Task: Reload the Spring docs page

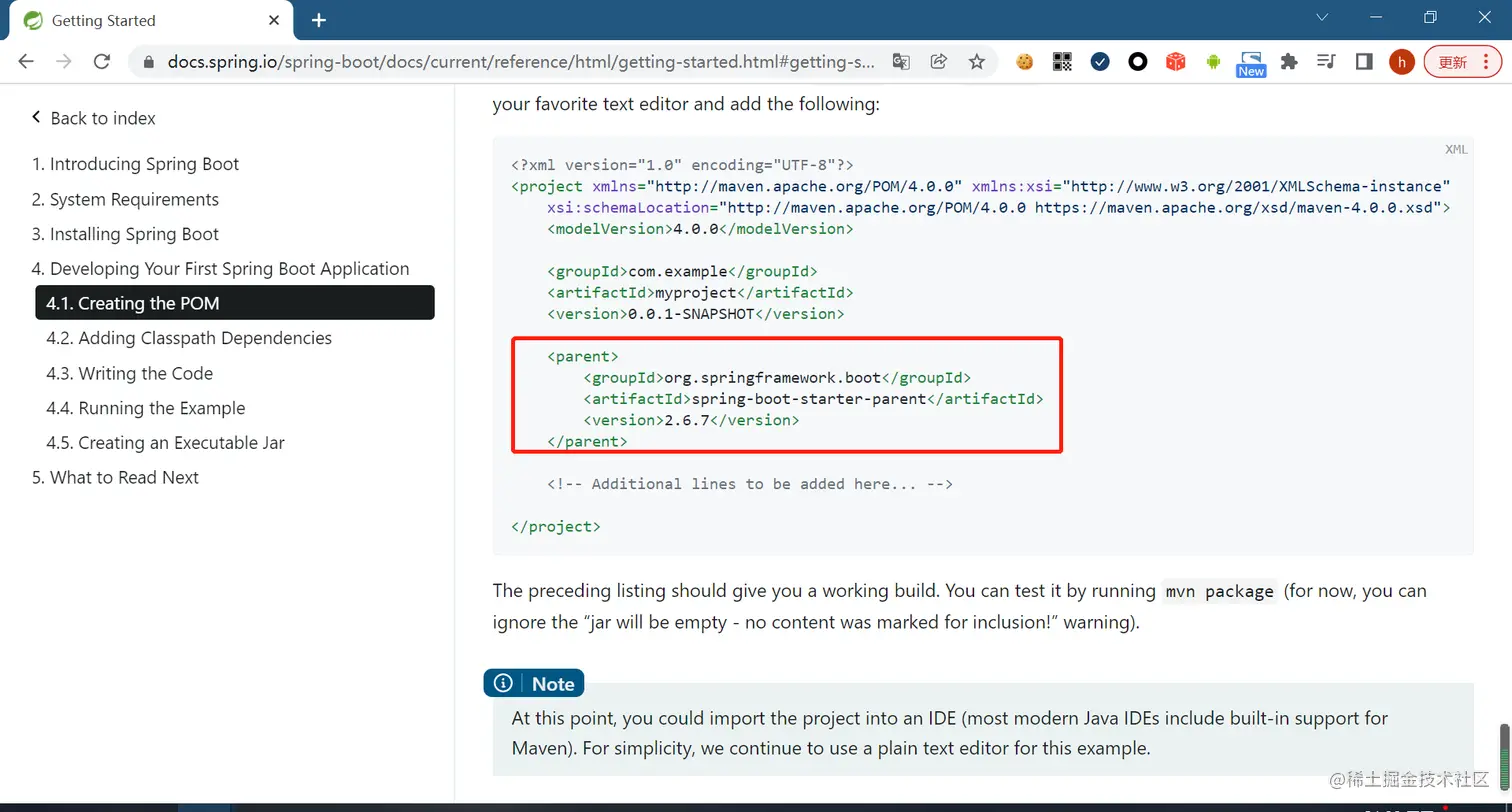Action: click(101, 61)
